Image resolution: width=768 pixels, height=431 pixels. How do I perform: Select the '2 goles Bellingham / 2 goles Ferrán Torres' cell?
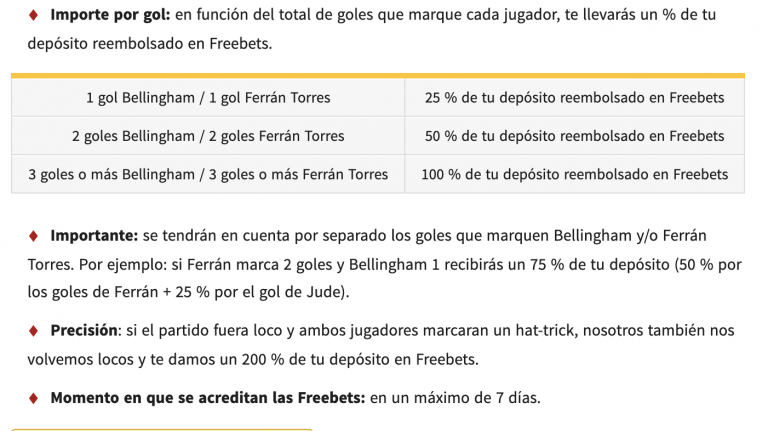[208, 136]
